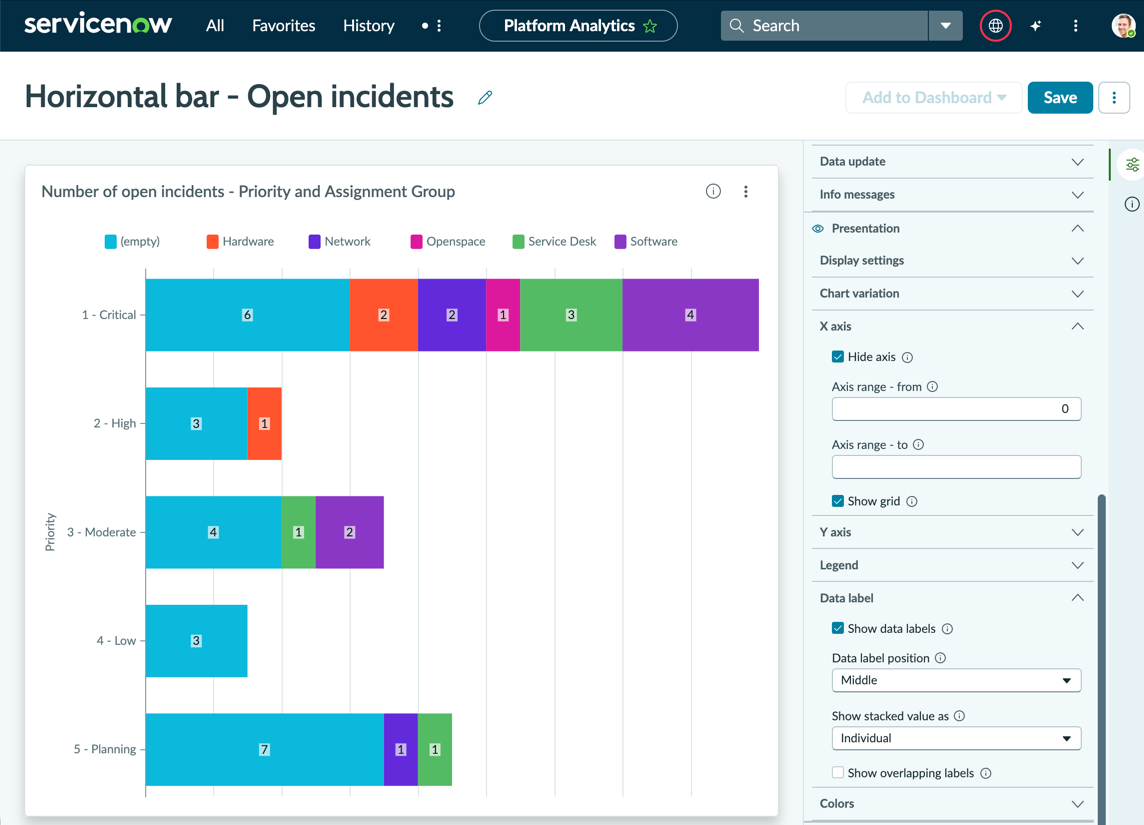Screen dimensions: 1144x825
Task: Enable Show overlapping labels
Action: coord(838,772)
